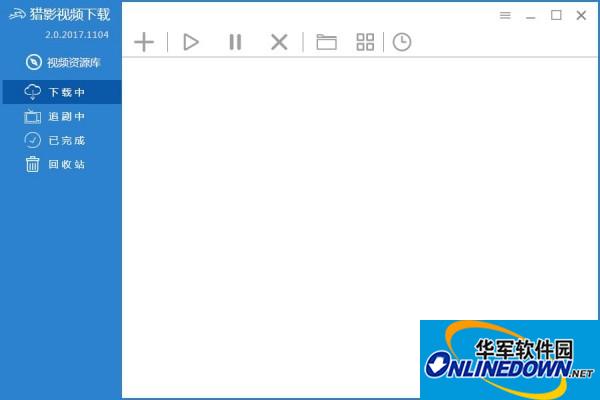Click the cloud download icon in sidebar
600x400 pixels.
coord(33,92)
